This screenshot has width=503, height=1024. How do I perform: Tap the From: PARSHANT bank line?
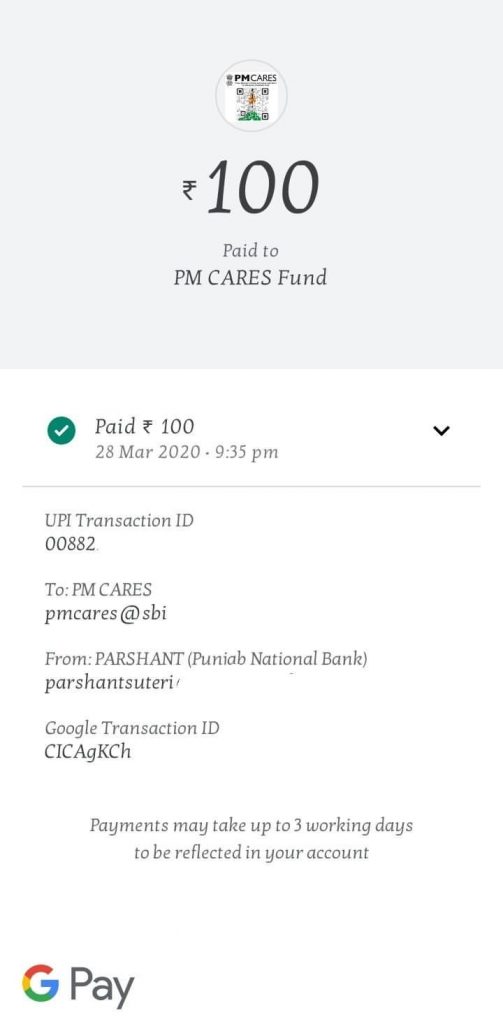pos(206,659)
